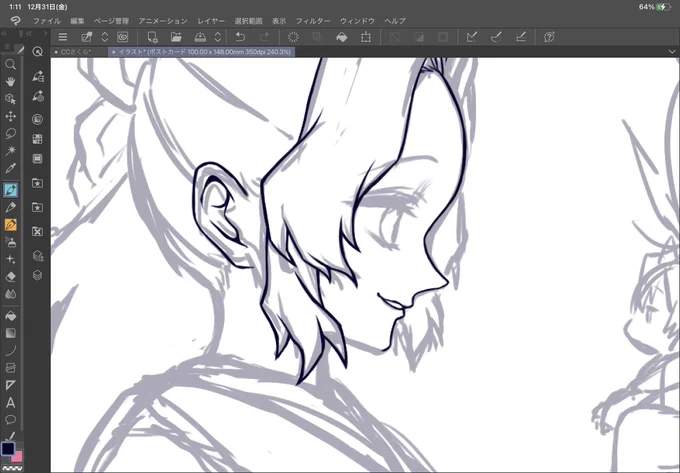The height and width of the screenshot is (473, 680).
Task: Select the Ruler triangle tool
Action: pyautogui.click(x=10, y=385)
